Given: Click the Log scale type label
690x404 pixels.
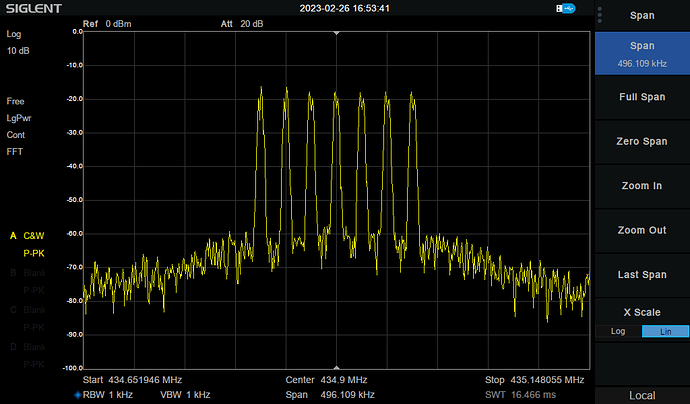Looking at the screenshot, I should (14, 34).
